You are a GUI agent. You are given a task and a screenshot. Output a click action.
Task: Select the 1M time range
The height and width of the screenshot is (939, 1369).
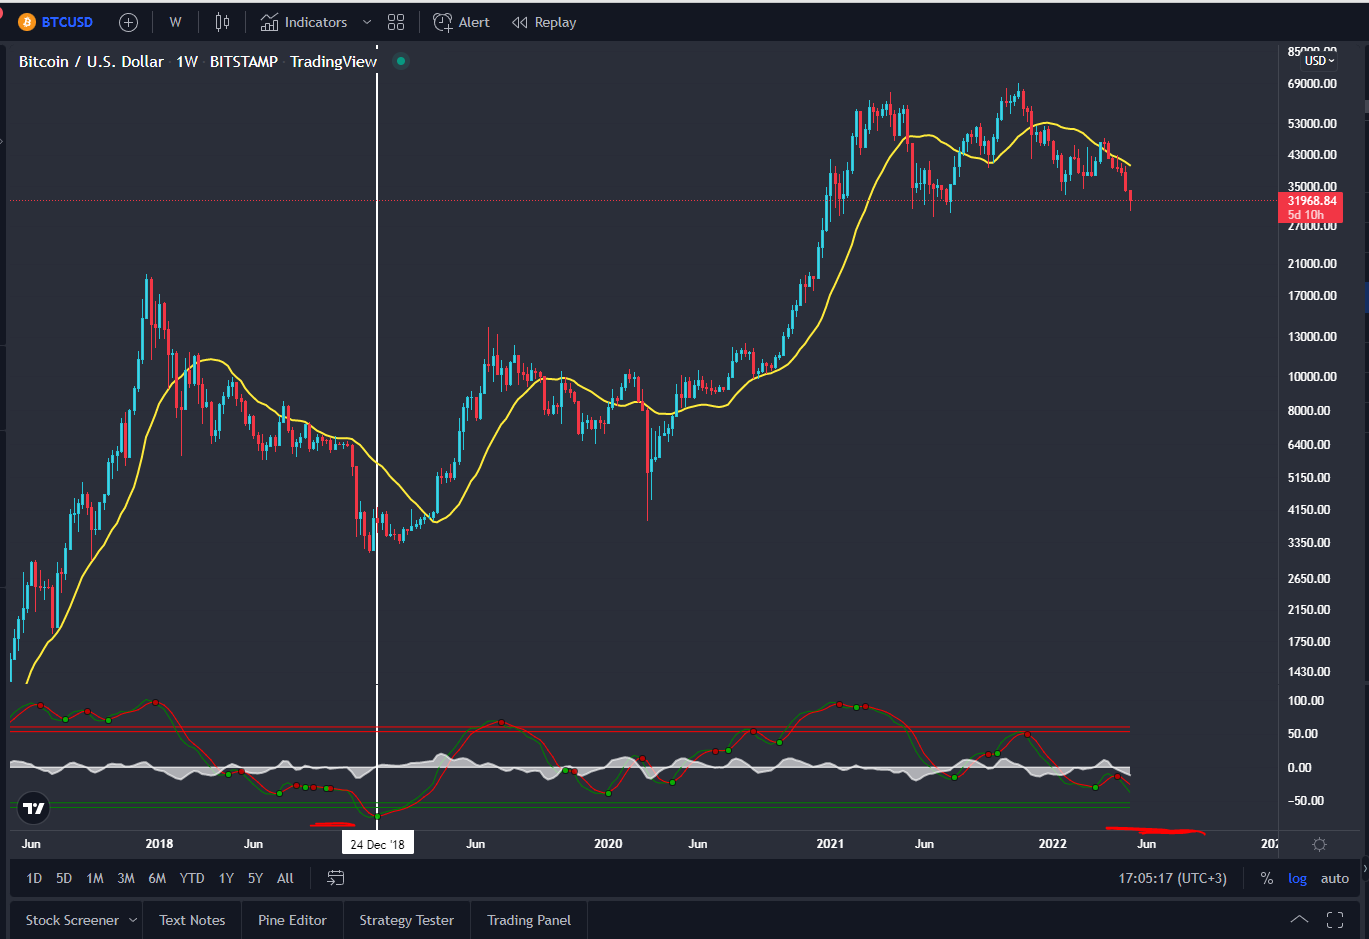click(x=95, y=878)
